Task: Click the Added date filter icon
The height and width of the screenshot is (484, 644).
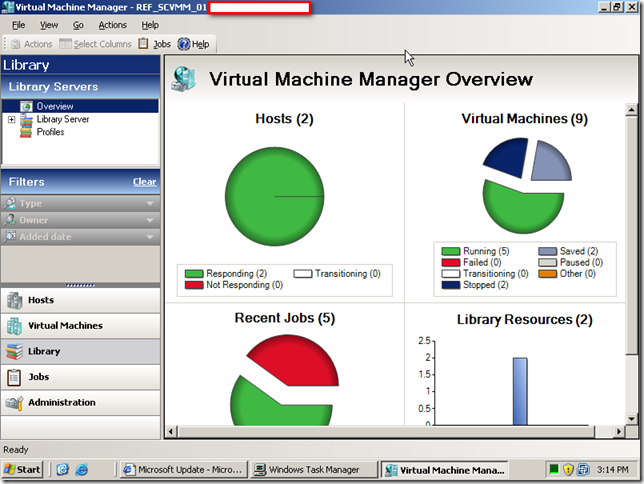Action: coord(10,236)
